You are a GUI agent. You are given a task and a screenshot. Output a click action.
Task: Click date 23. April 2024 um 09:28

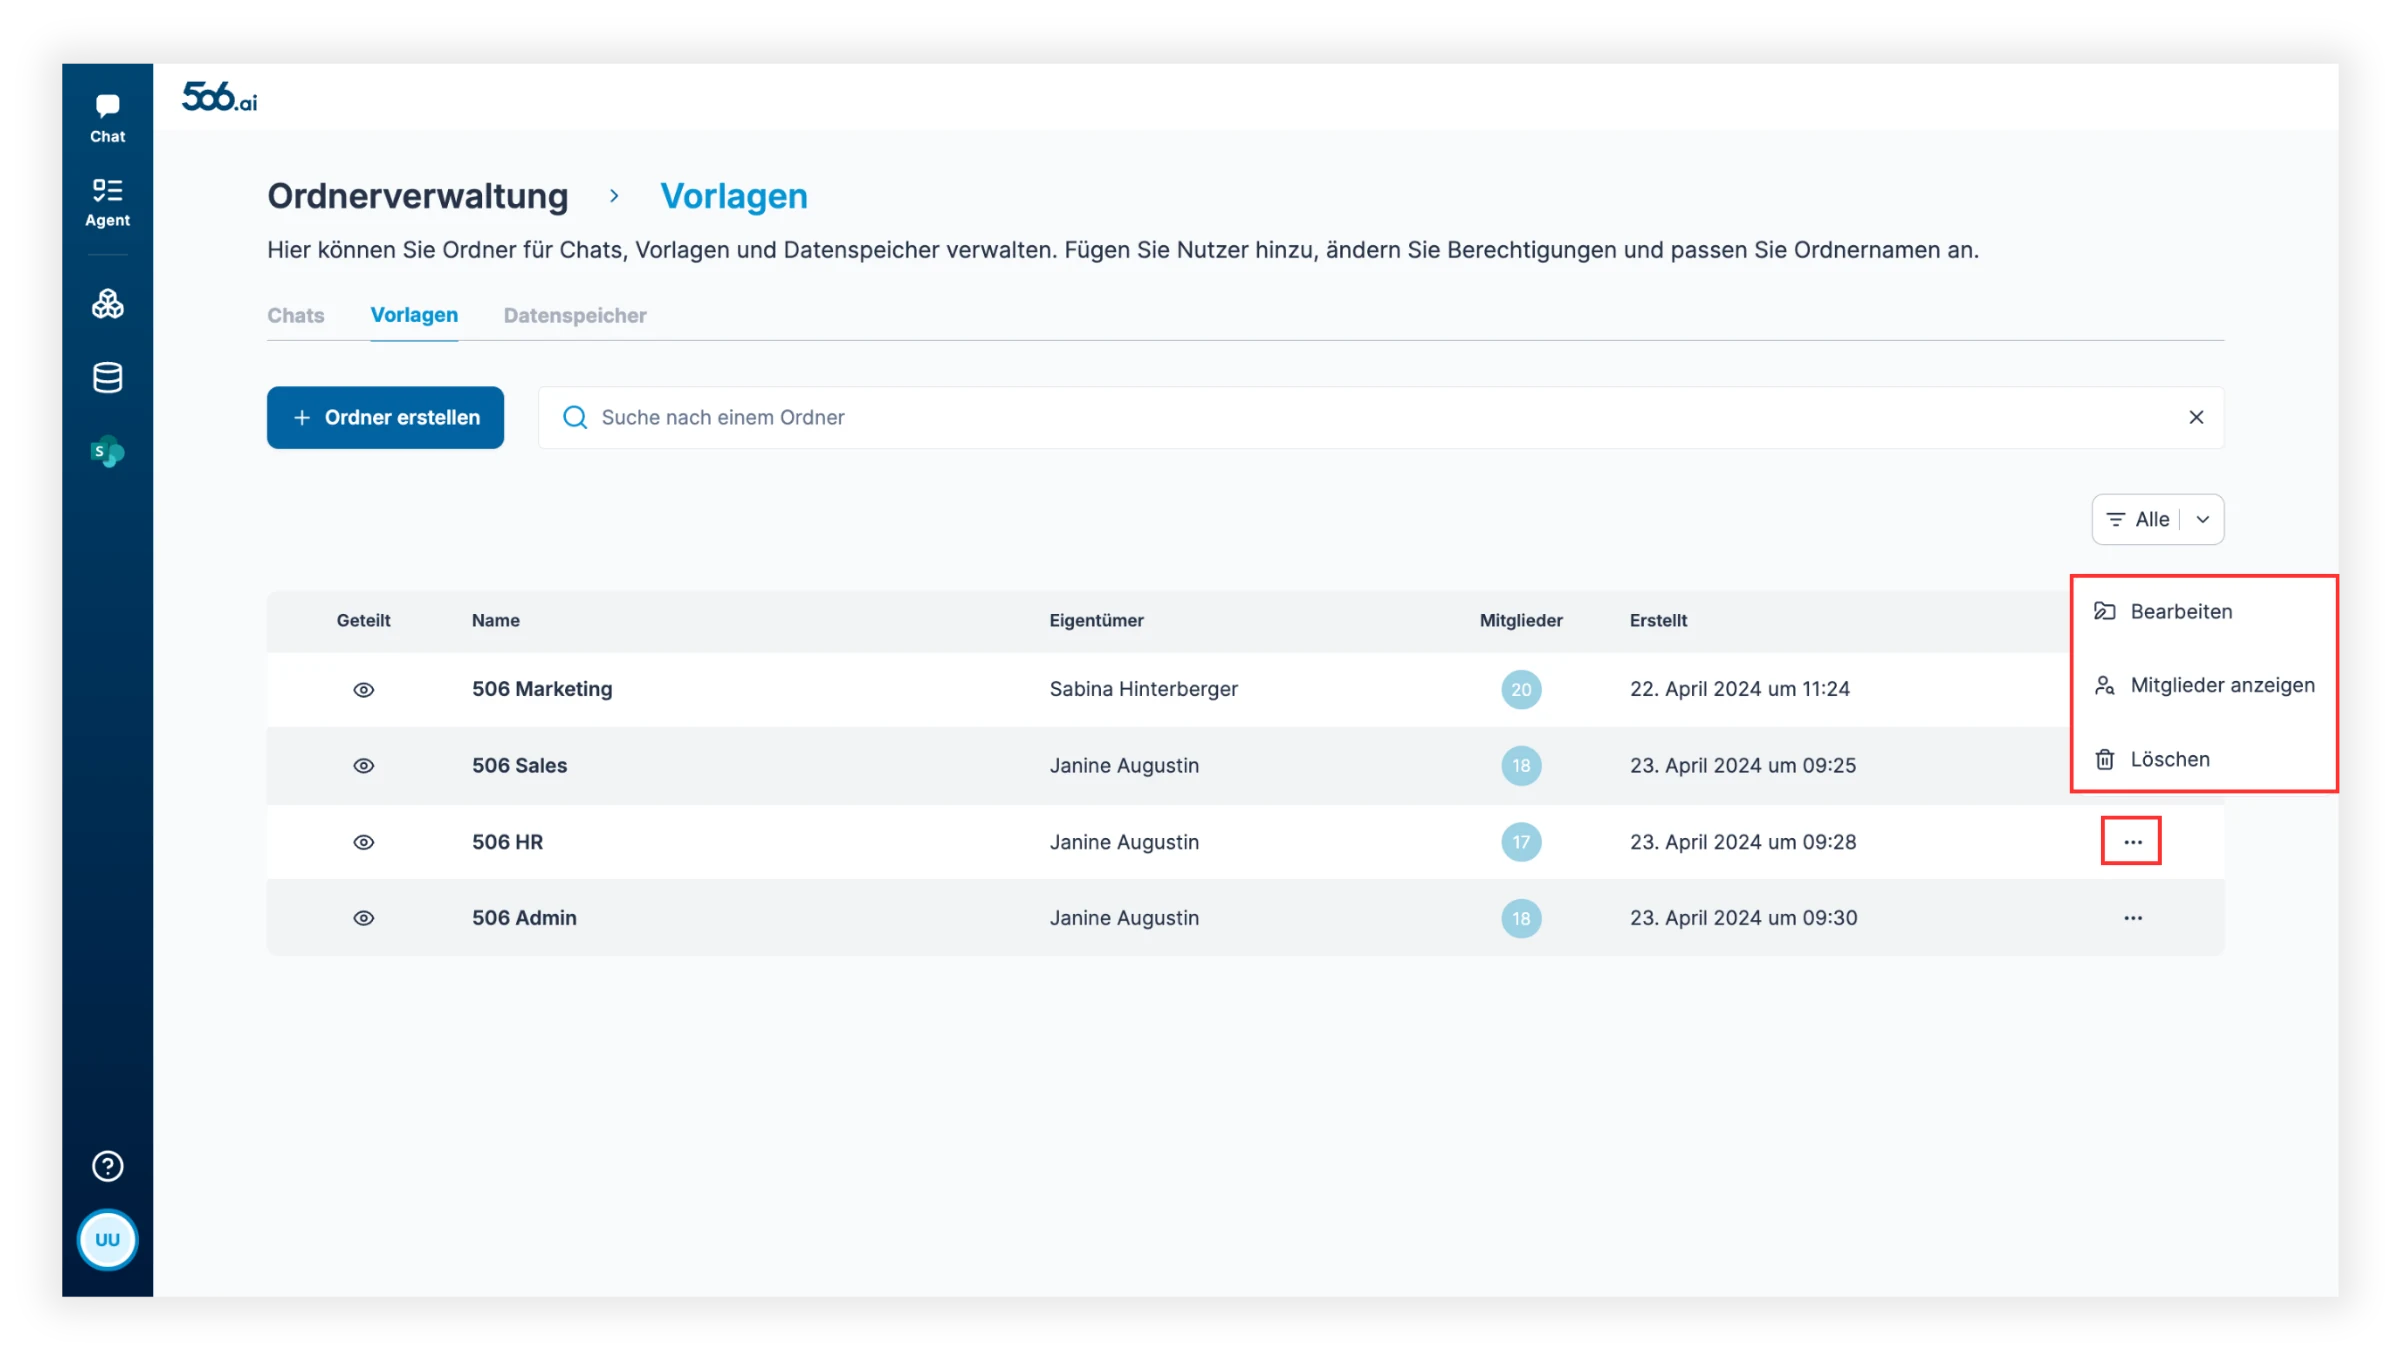coord(1742,842)
